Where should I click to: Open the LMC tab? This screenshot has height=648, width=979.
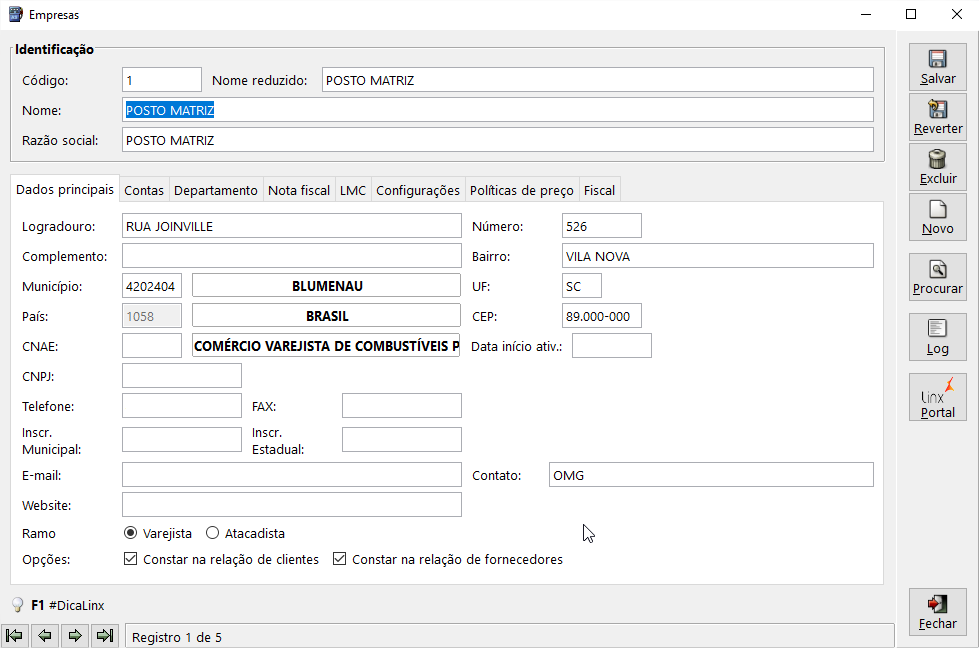tap(353, 190)
